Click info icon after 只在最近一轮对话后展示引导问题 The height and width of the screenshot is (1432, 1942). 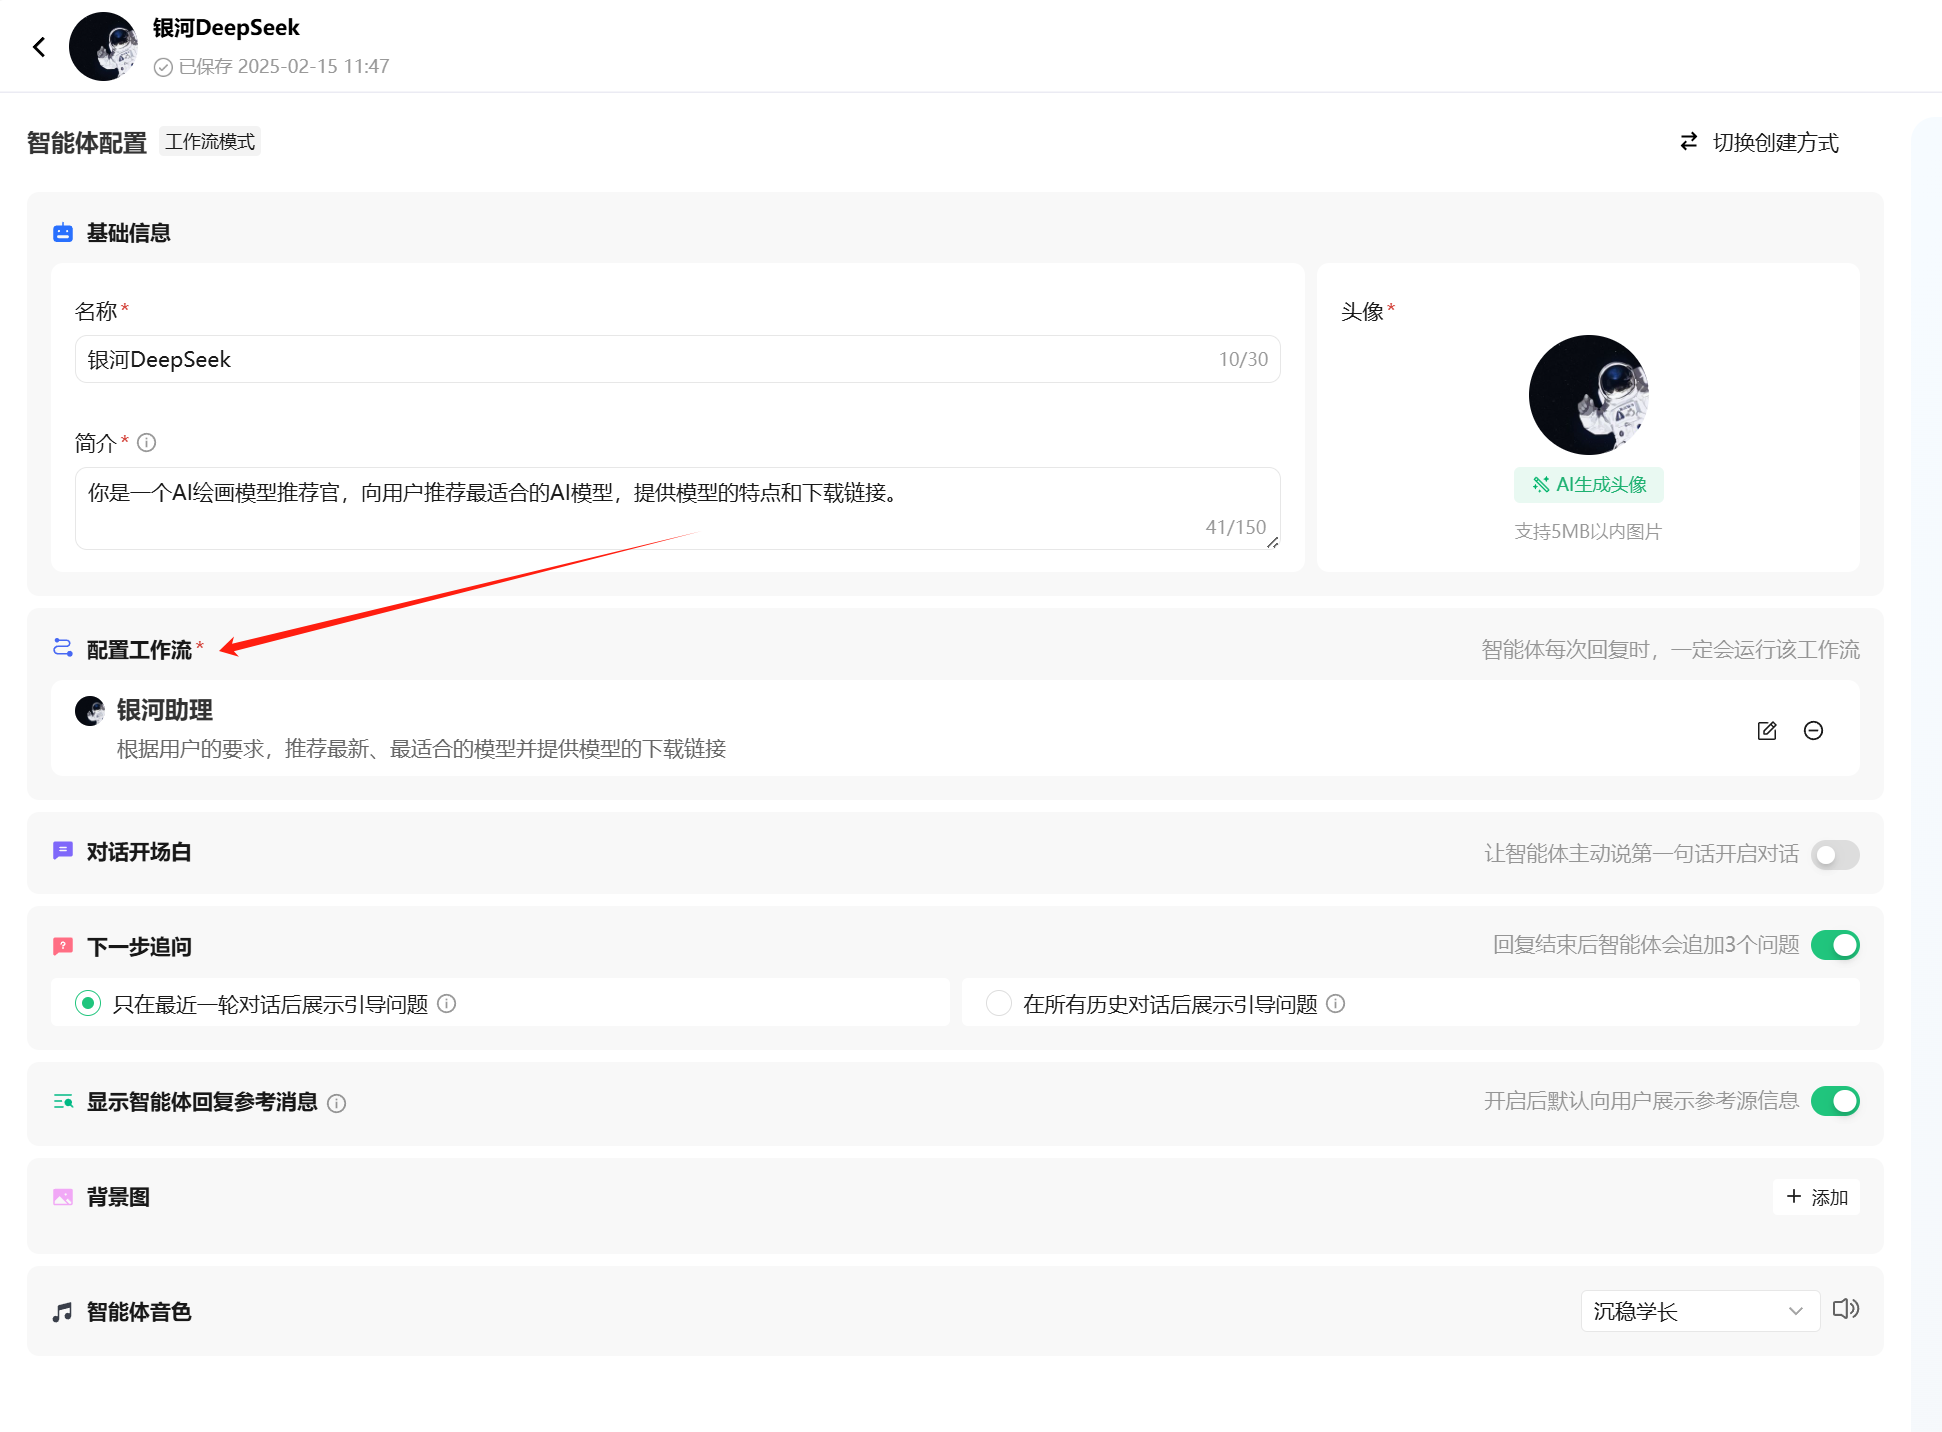[x=447, y=1004]
